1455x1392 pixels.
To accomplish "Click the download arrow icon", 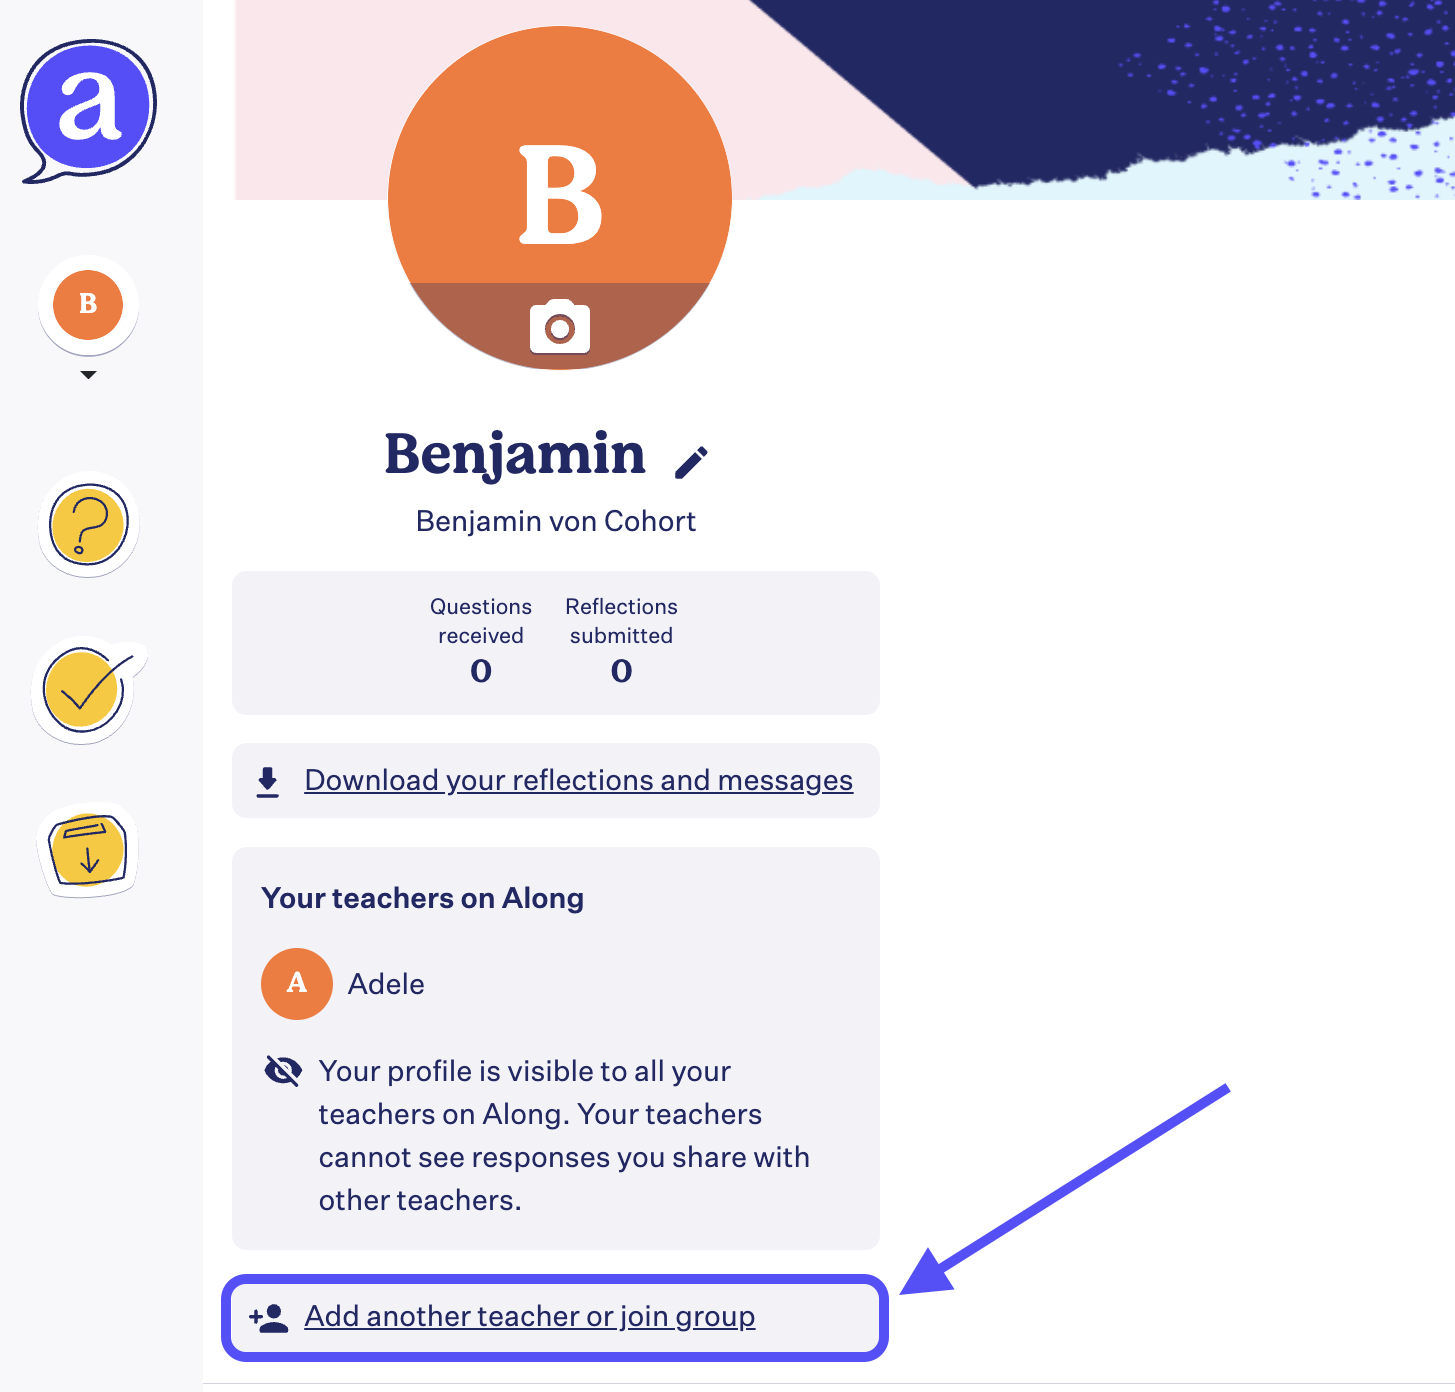I will point(268,781).
